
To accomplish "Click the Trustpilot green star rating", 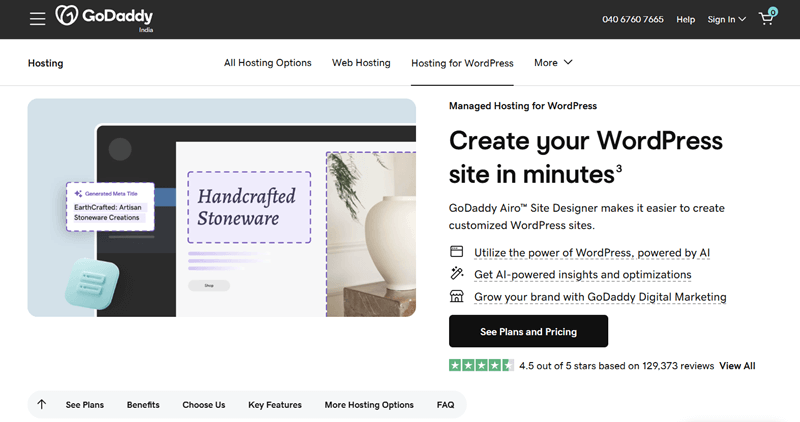I will coord(481,365).
